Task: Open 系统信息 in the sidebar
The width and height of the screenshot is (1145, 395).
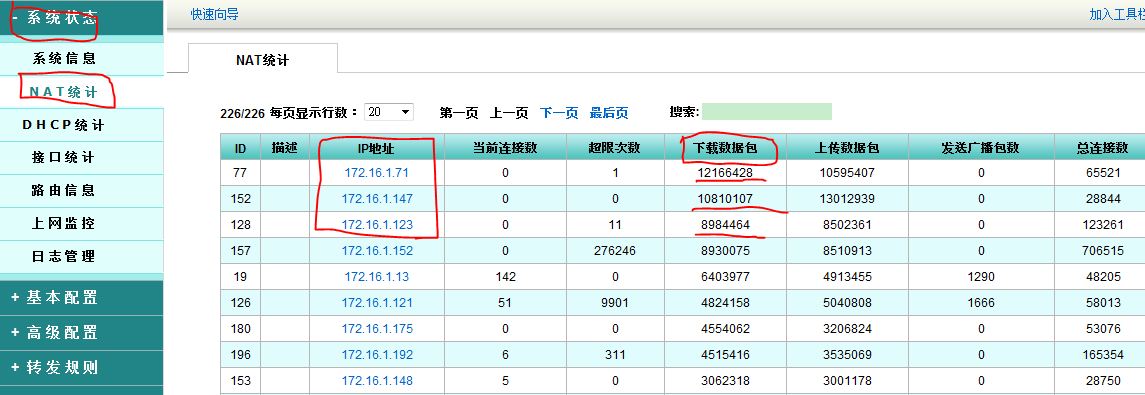Action: [64, 58]
